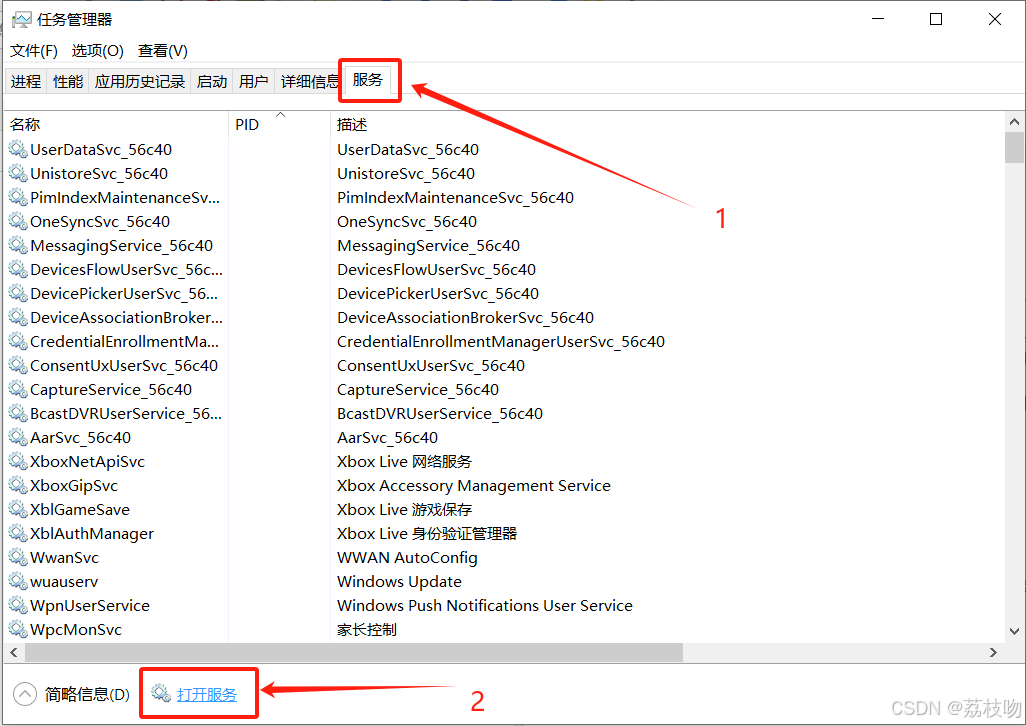Select the WWAN AutoConfig description

click(x=407, y=557)
